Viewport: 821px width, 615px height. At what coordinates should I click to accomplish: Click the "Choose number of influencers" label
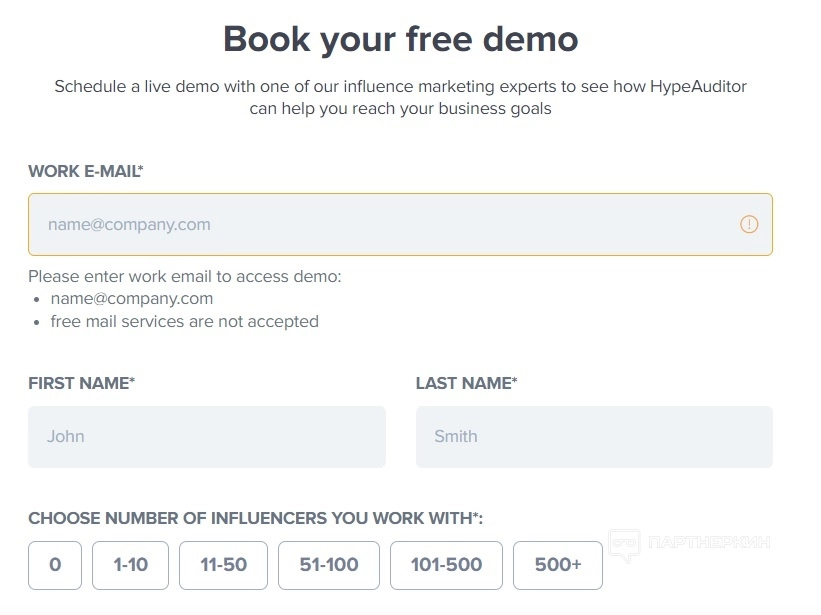click(256, 518)
